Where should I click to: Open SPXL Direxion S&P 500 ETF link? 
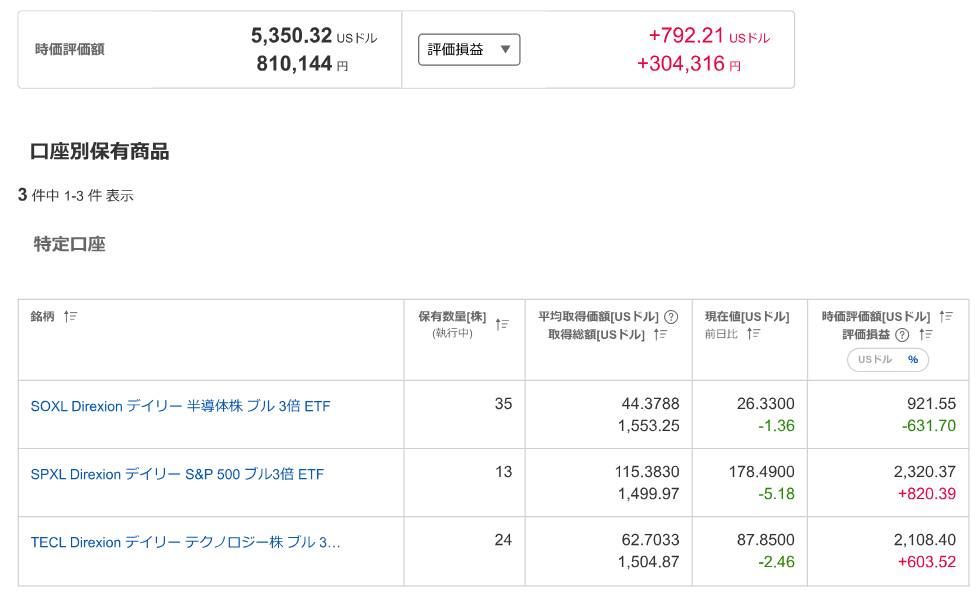pos(177,474)
